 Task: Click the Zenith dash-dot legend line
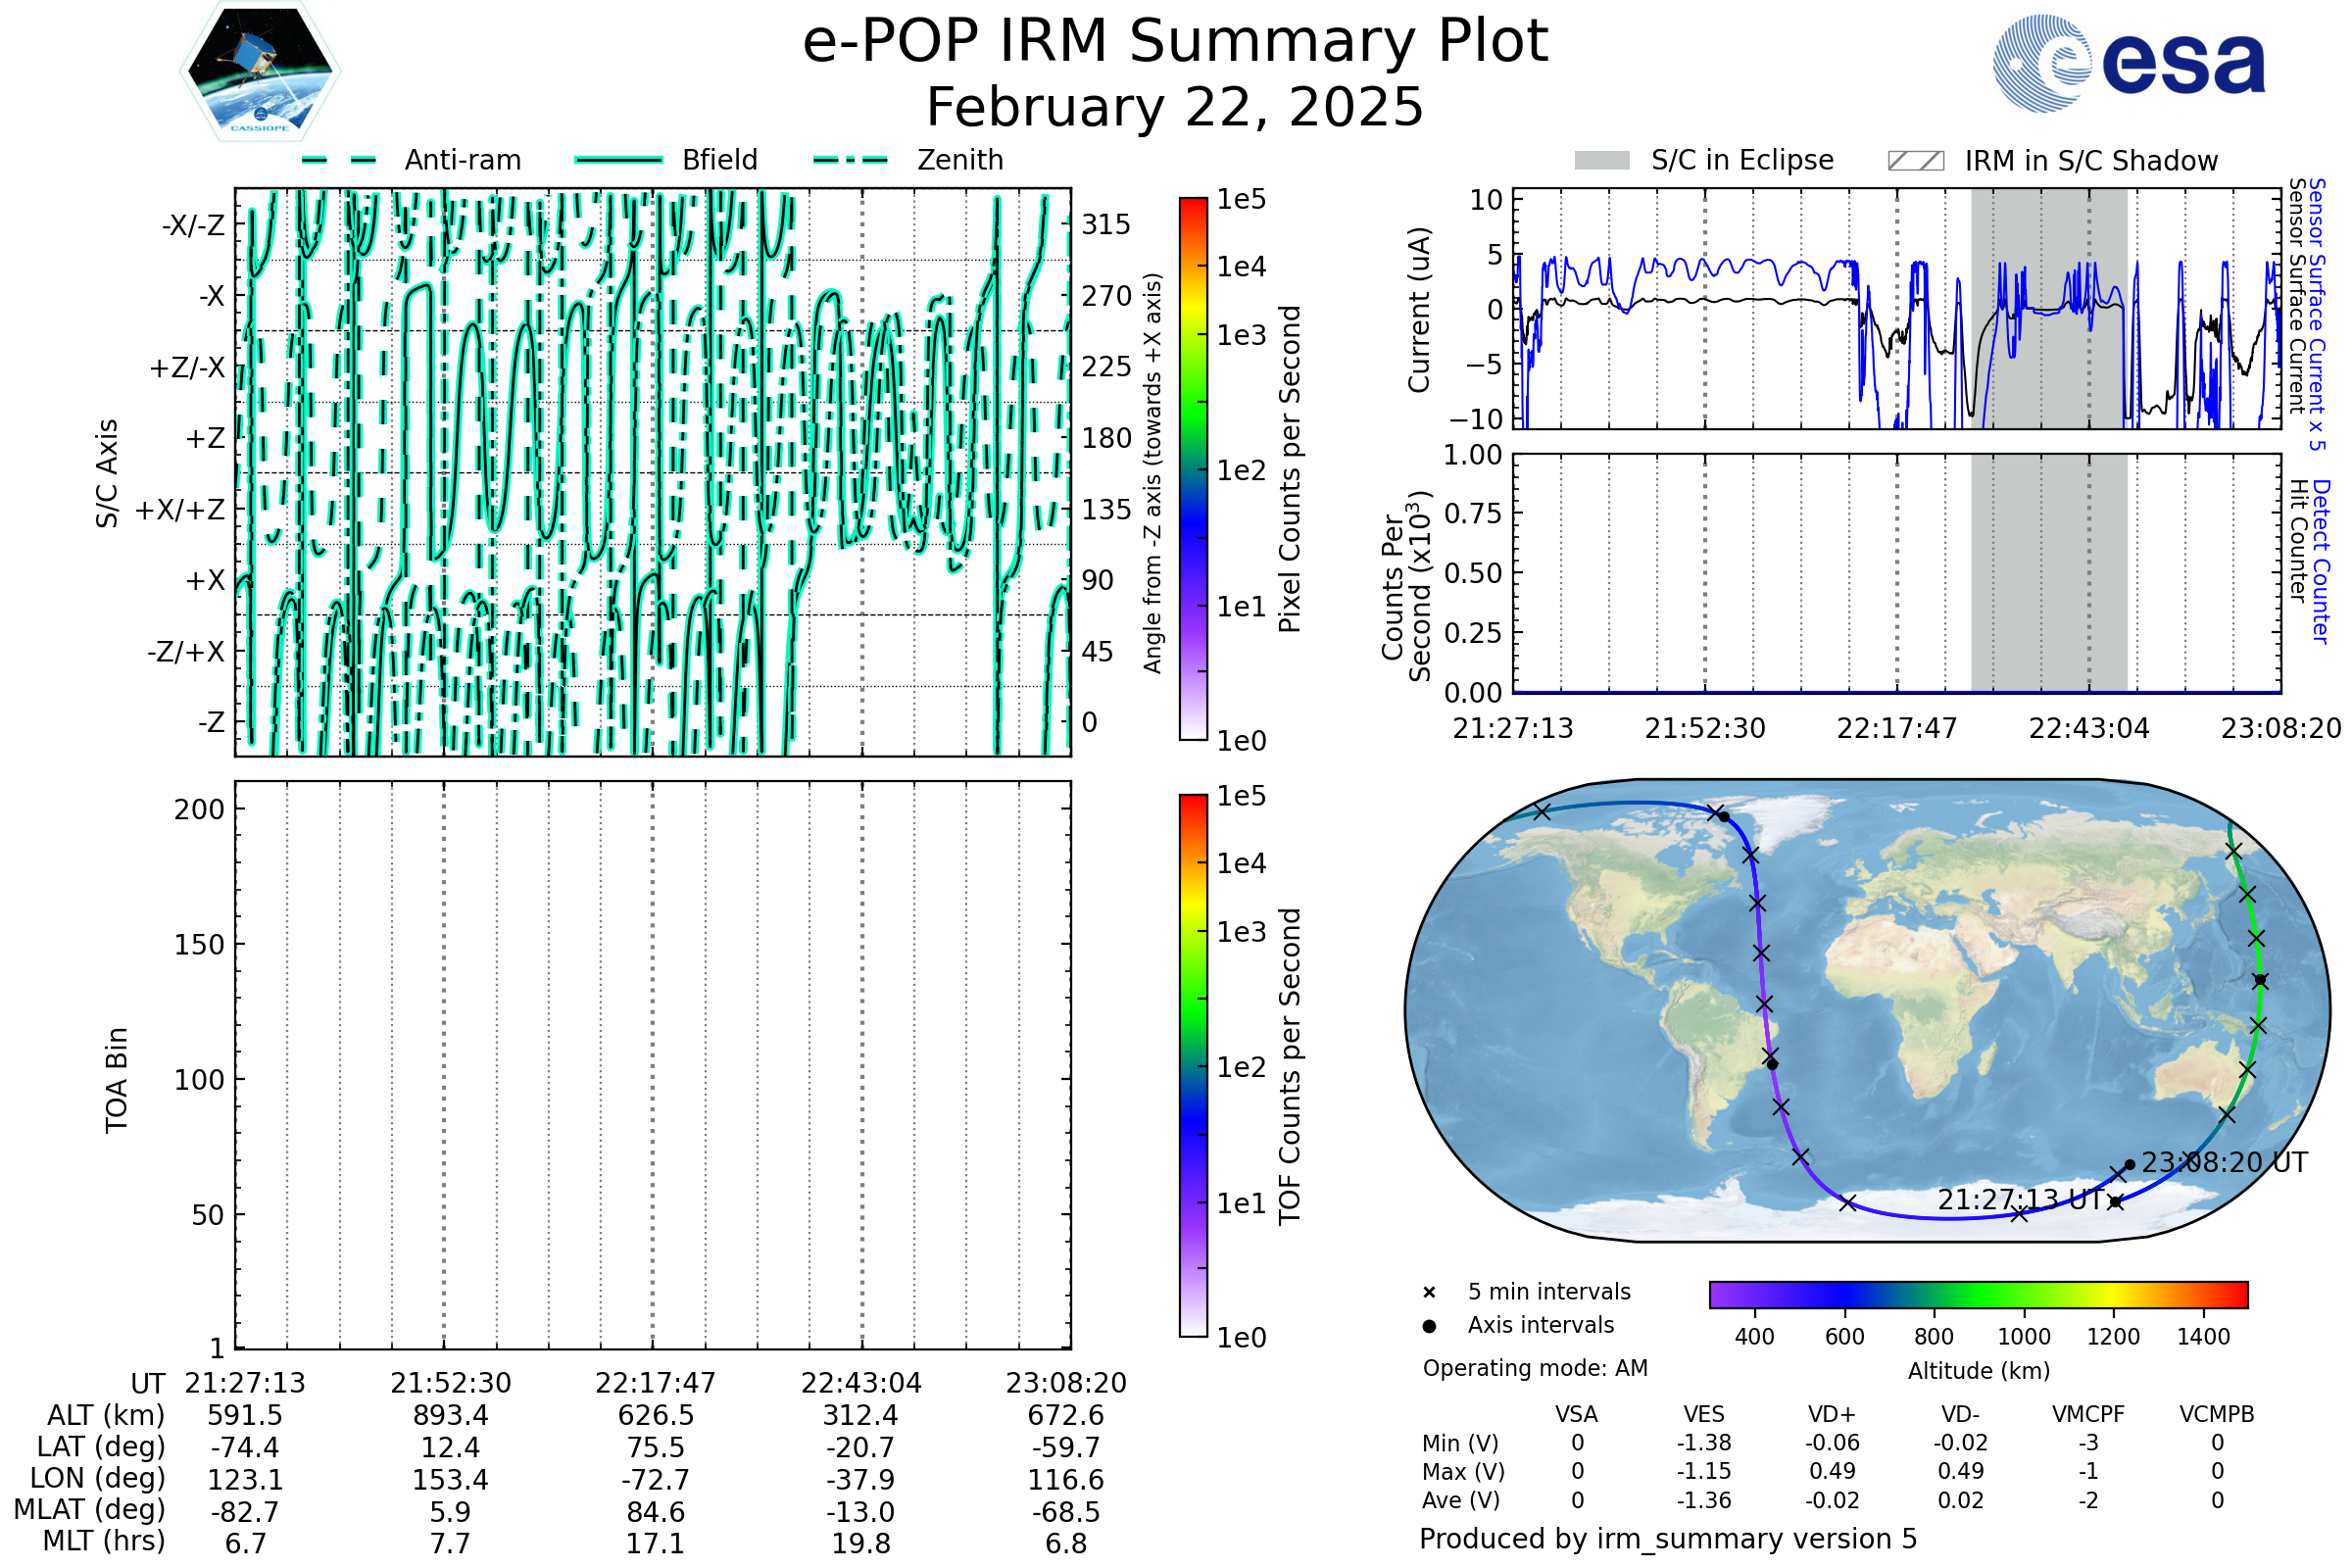tap(851, 160)
